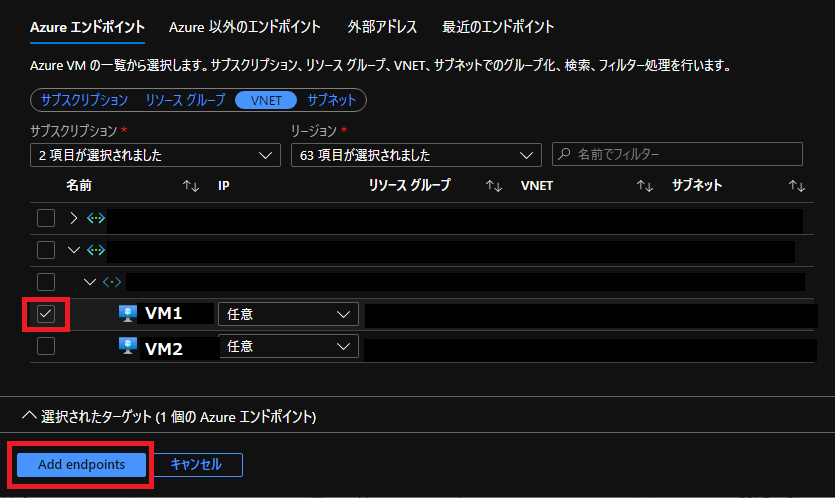Click the VNET column header label

pyautogui.click(x=537, y=186)
